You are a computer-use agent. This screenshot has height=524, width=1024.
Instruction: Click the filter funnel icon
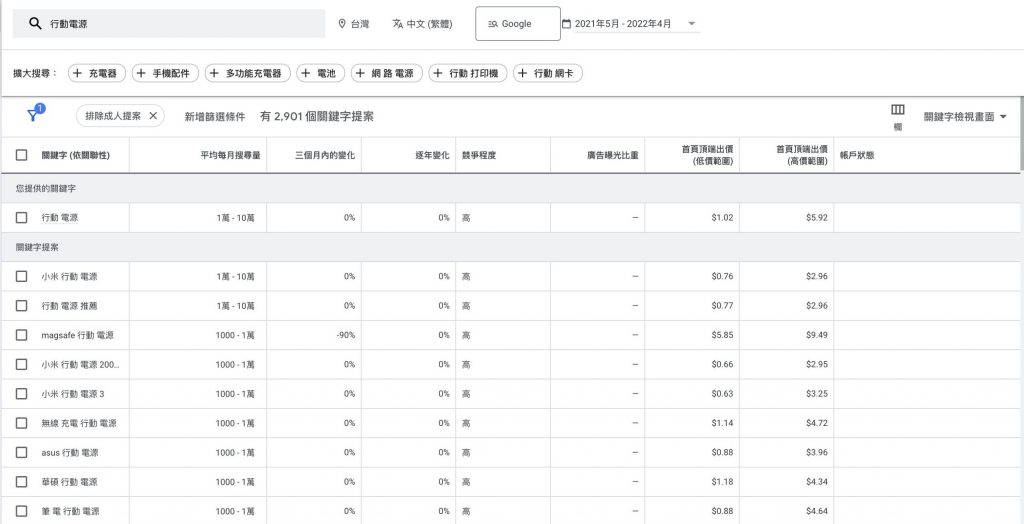coord(32,116)
